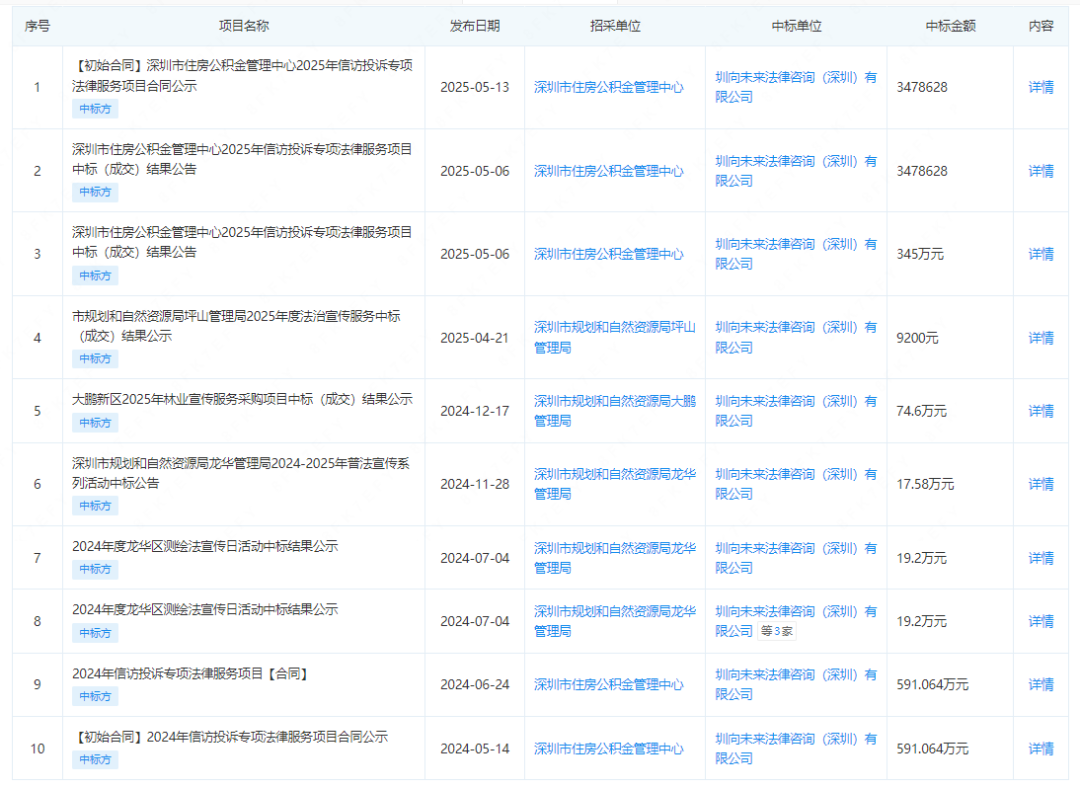Open 详情 for the 9200元 bid row
The image size is (1080, 788).
[1040, 338]
